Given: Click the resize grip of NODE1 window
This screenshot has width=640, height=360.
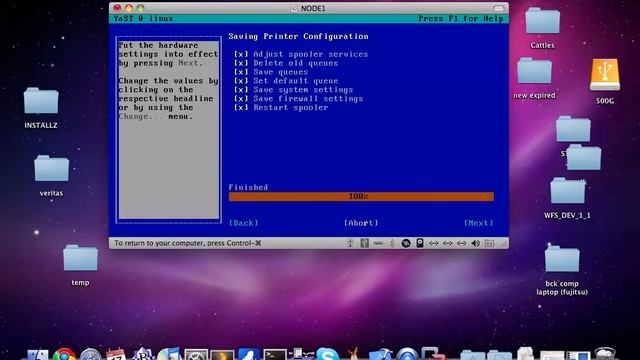Looking at the screenshot, I should coord(504,244).
